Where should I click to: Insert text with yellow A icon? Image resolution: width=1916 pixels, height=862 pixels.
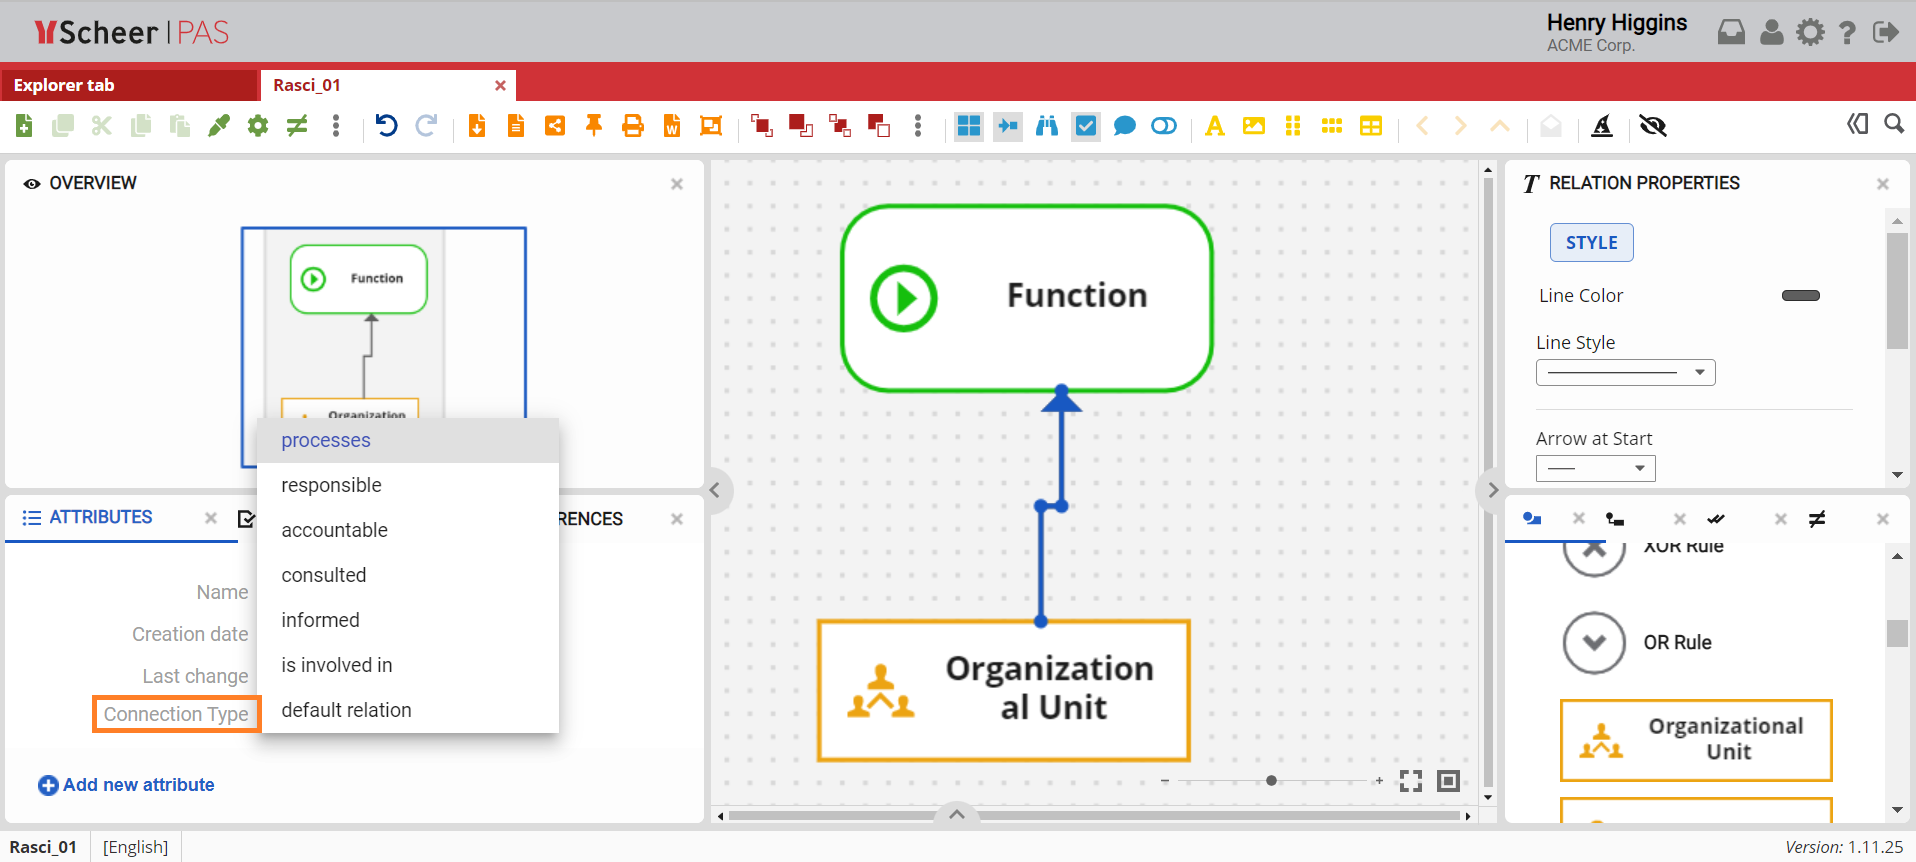click(1215, 126)
